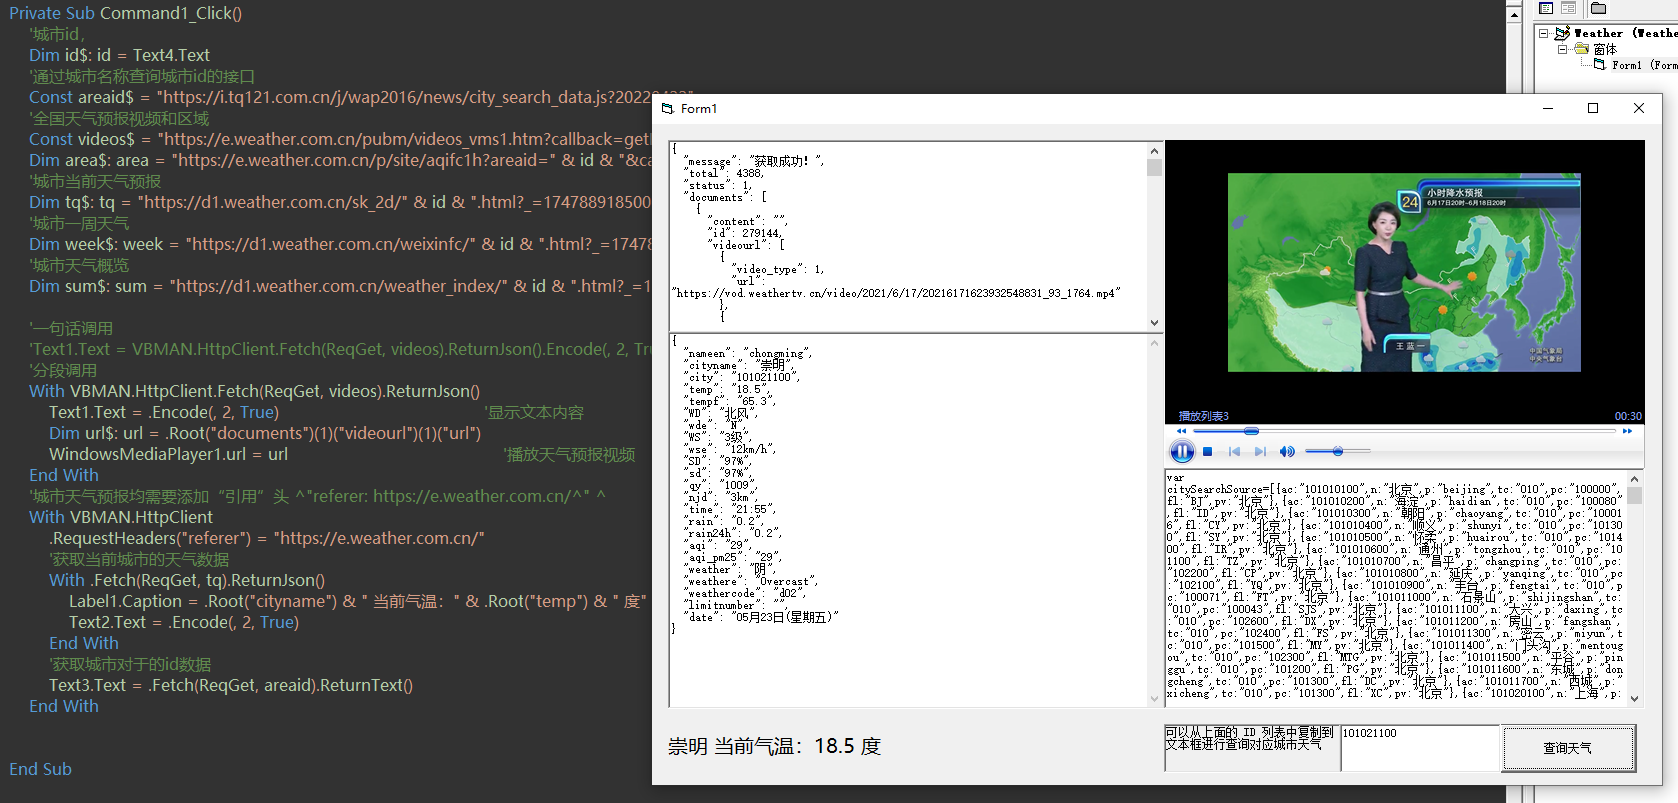
Task: Click the 播放列表3 playlist label
Action: pos(1203,416)
